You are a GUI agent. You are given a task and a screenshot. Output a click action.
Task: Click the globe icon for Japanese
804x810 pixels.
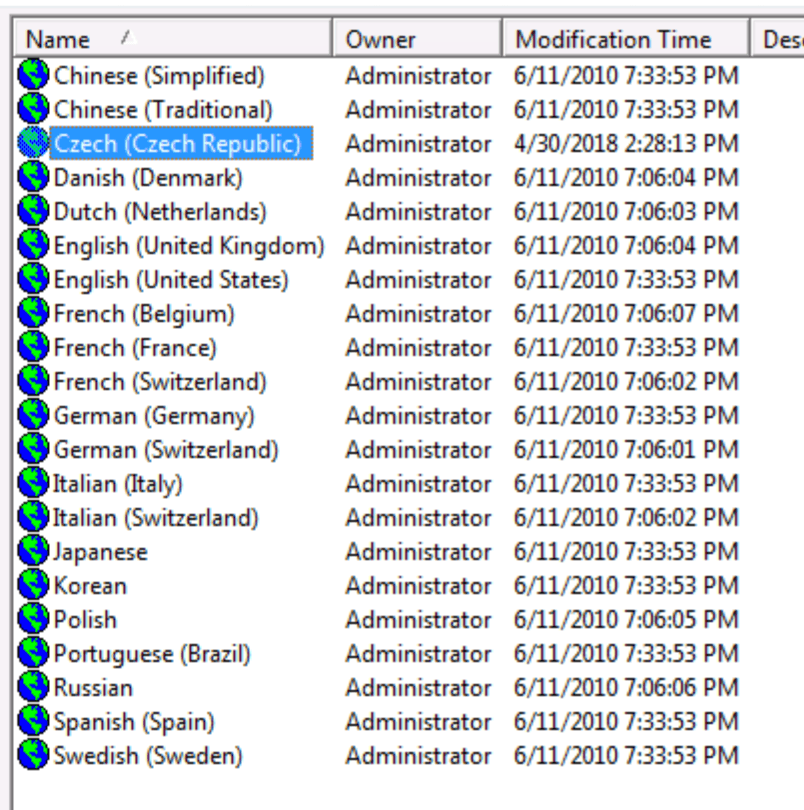pos(33,551)
